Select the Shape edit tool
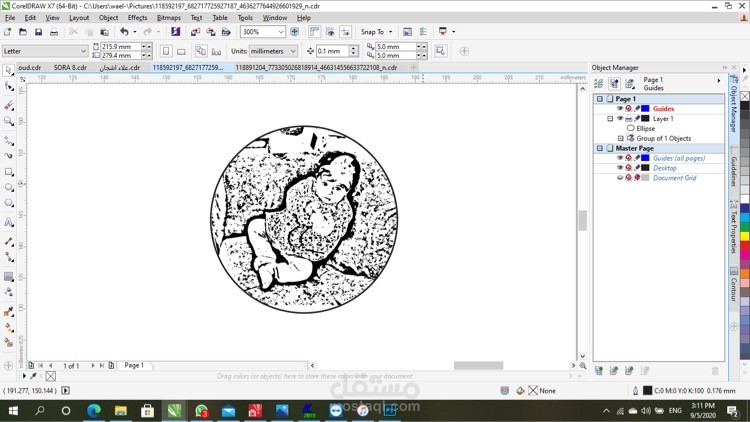 [9, 87]
